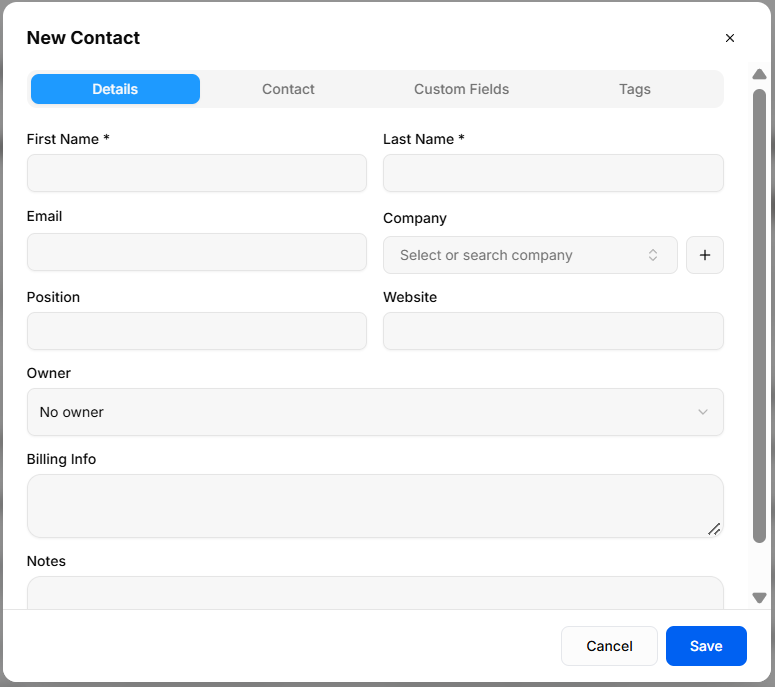The height and width of the screenshot is (687, 775).
Task: Click the scrollbar up arrow
Action: 759,75
